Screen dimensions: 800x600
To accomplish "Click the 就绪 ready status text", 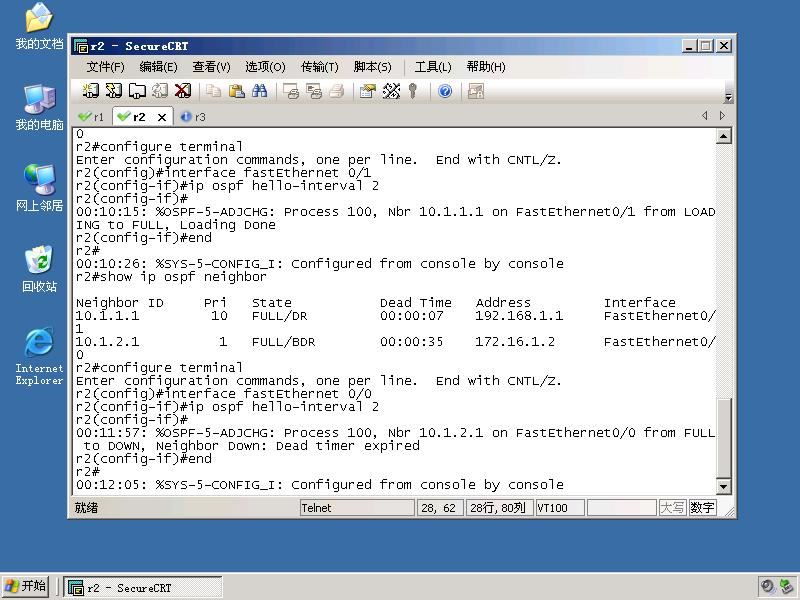I will [86, 508].
